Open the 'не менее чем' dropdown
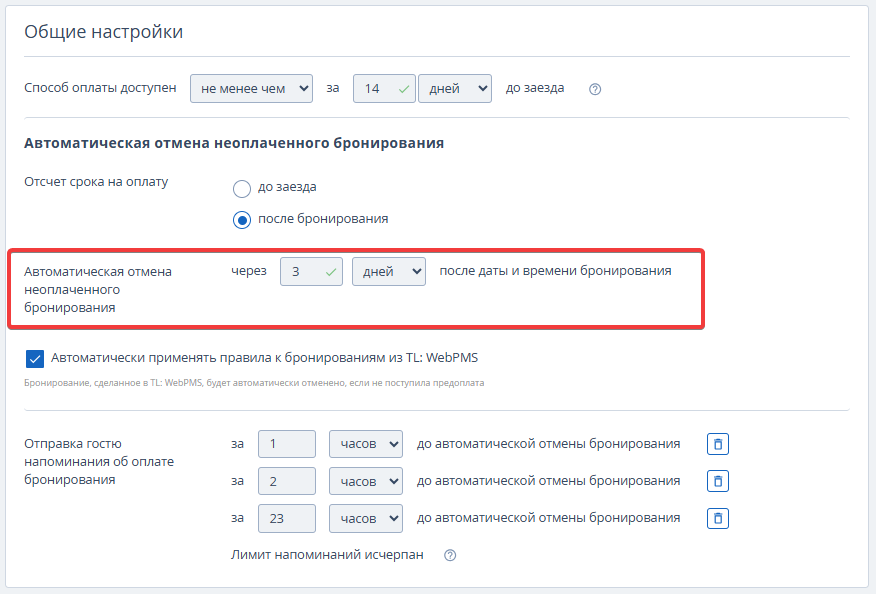This screenshot has width=876, height=594. coord(251,88)
